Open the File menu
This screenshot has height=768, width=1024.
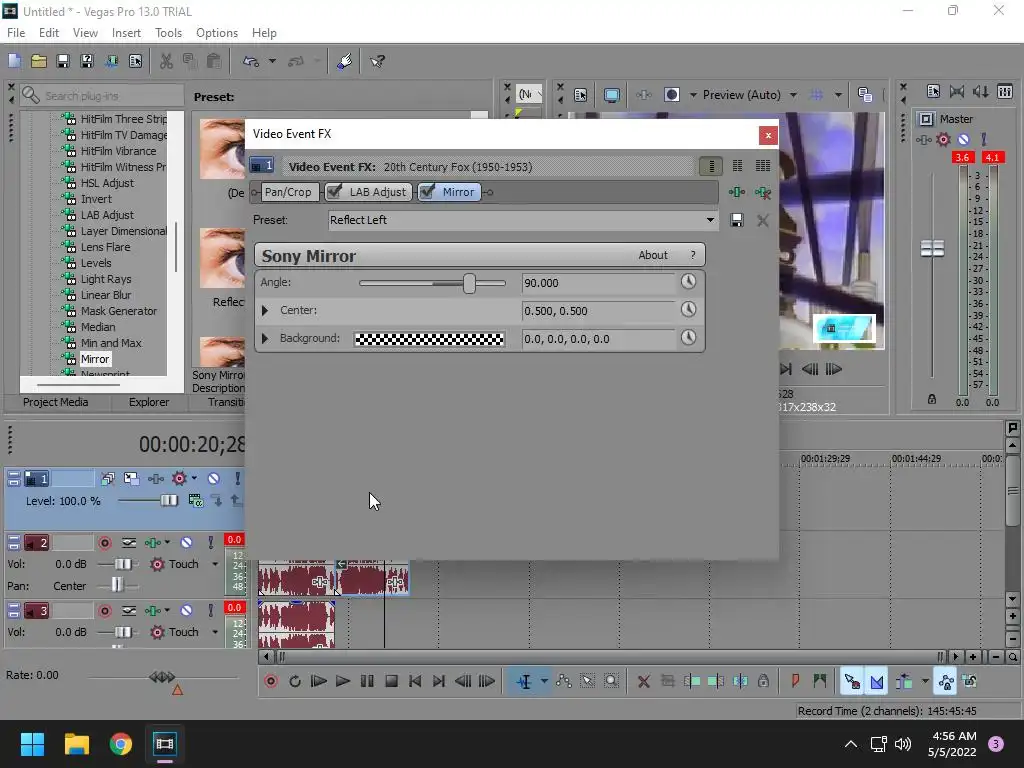pyautogui.click(x=16, y=33)
